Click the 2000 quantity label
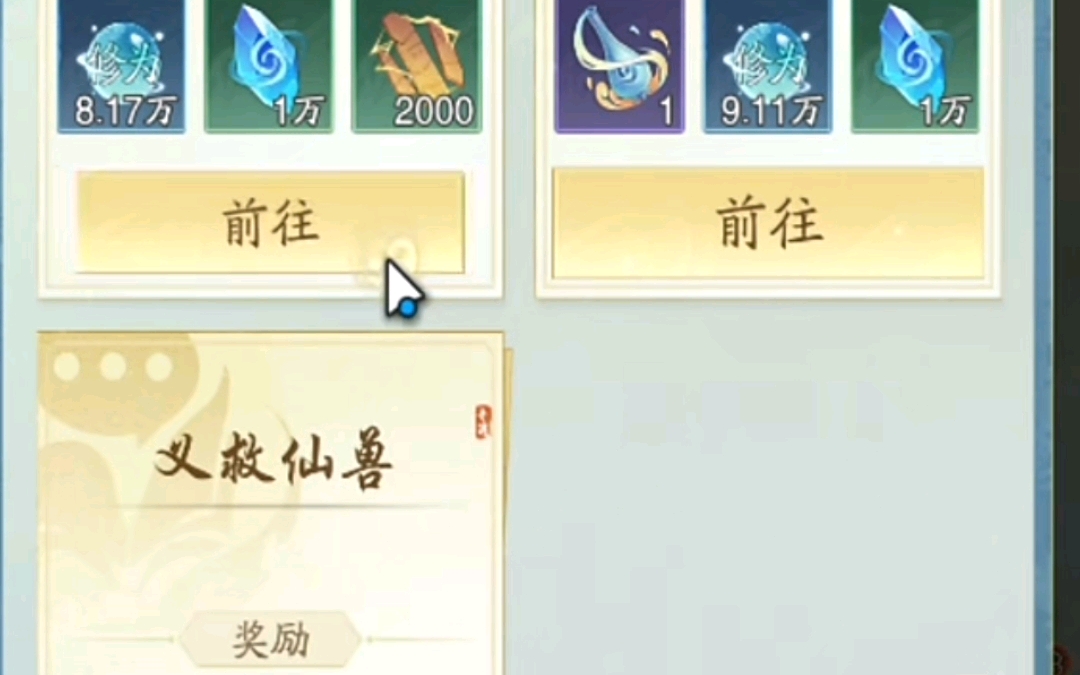This screenshot has height=675, width=1080. click(434, 112)
